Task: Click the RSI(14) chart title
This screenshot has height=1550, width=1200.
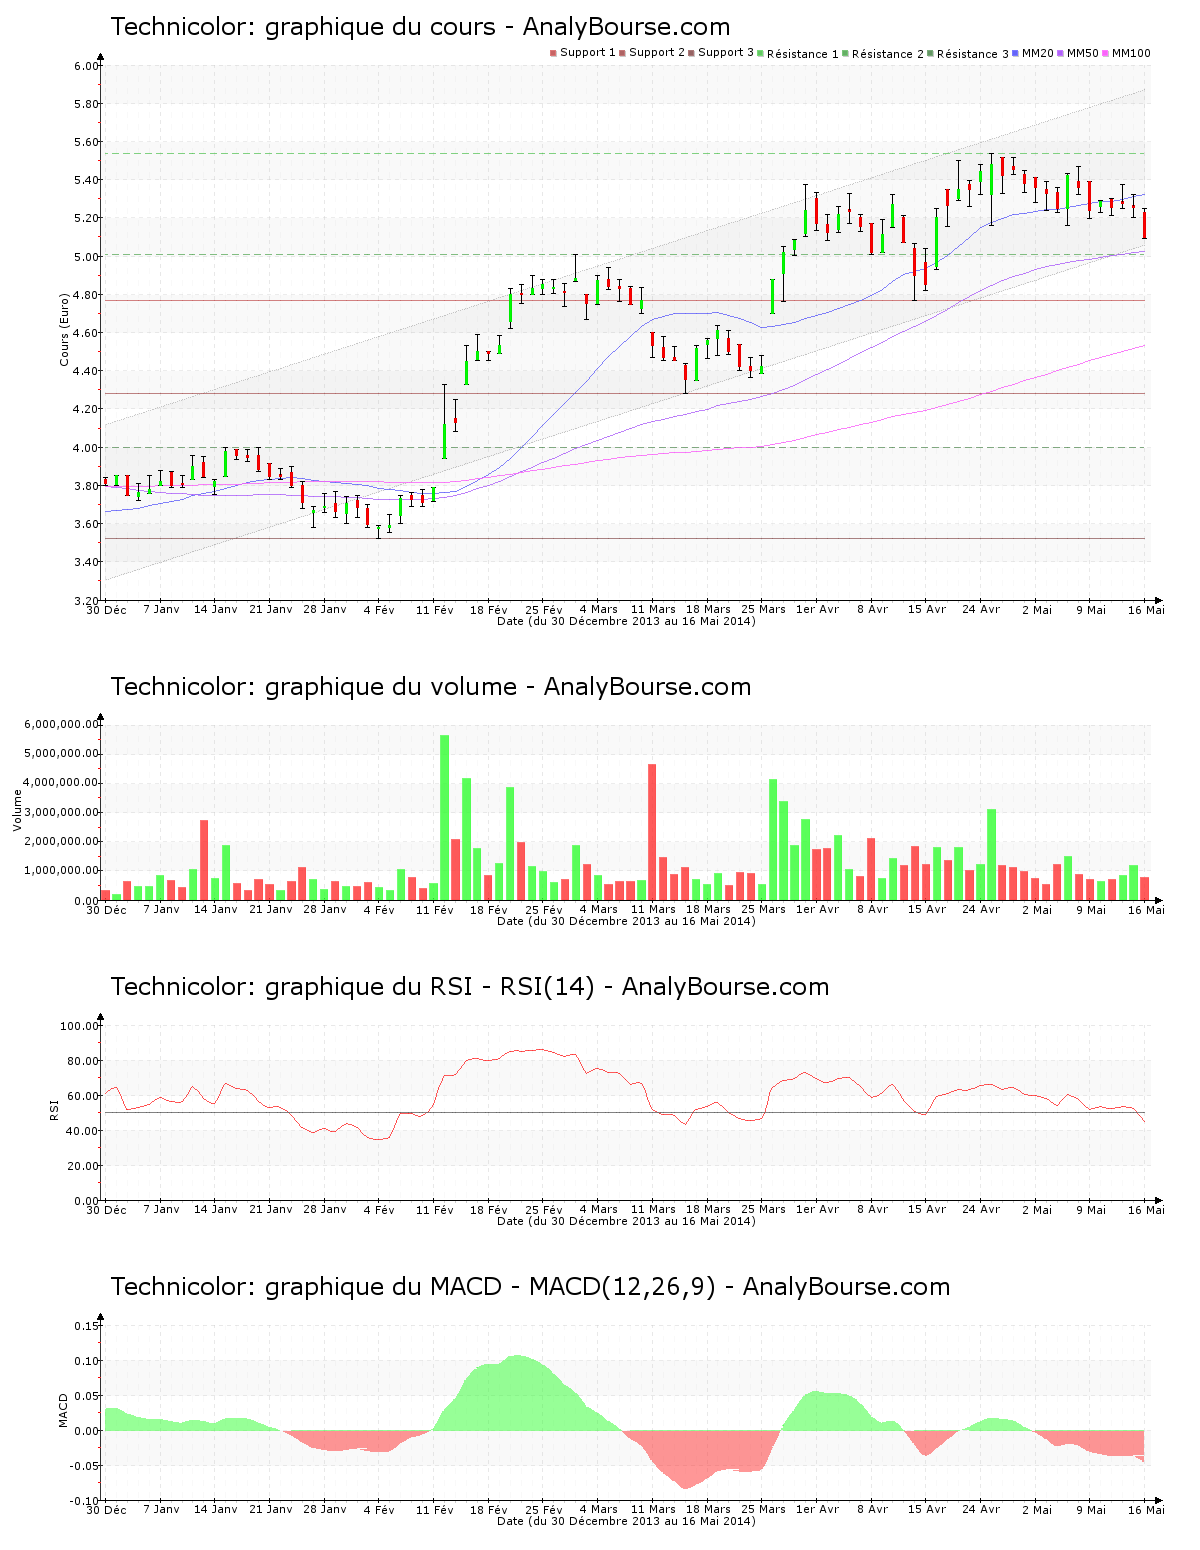Action: [x=470, y=987]
